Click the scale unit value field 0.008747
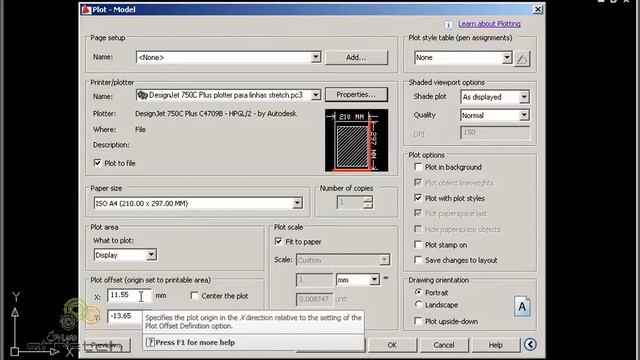 (314, 299)
